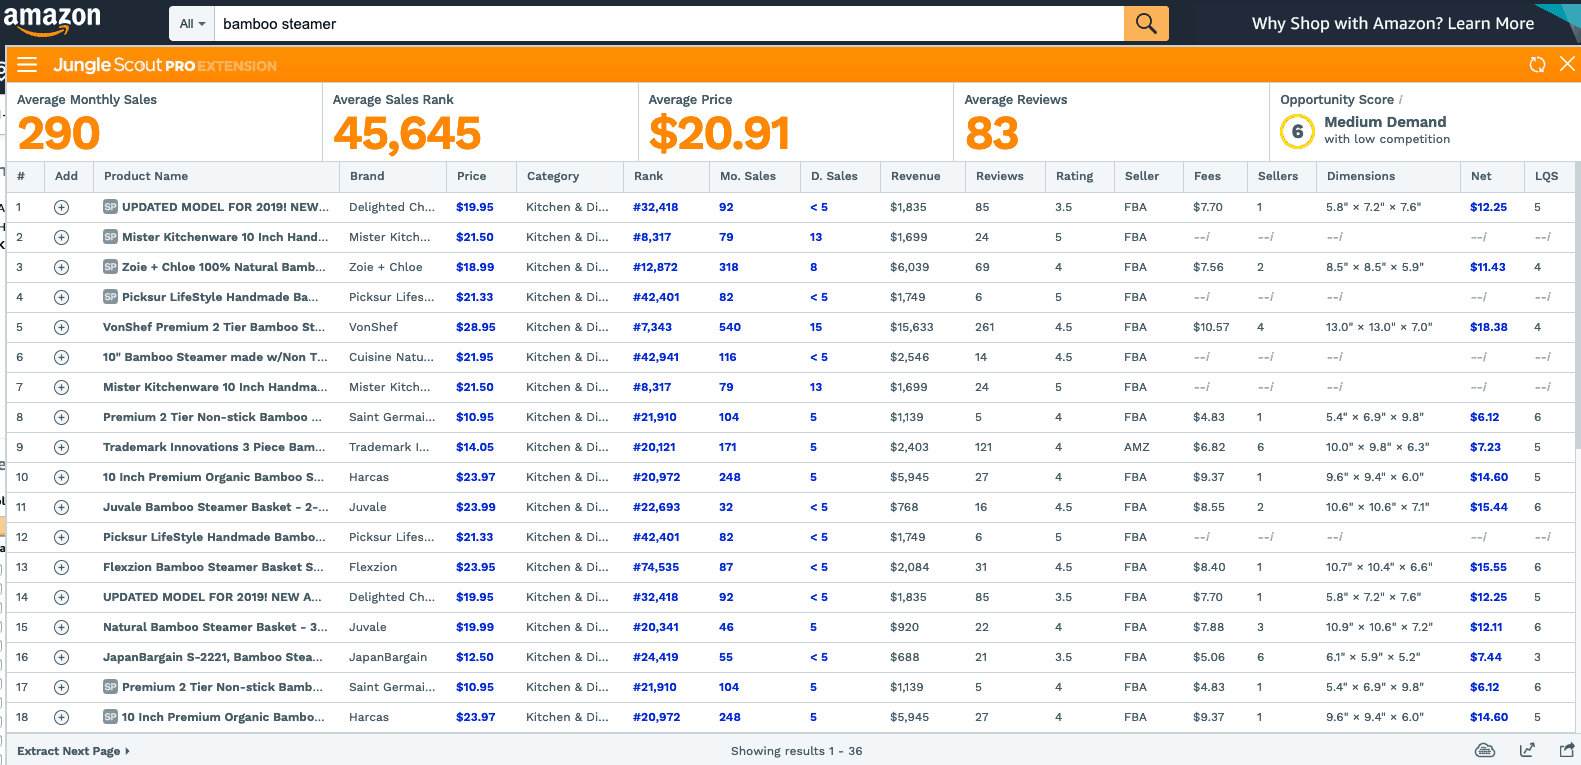Click the Opportunity Score 6 circle
This screenshot has width=1581, height=765.
1297,131
